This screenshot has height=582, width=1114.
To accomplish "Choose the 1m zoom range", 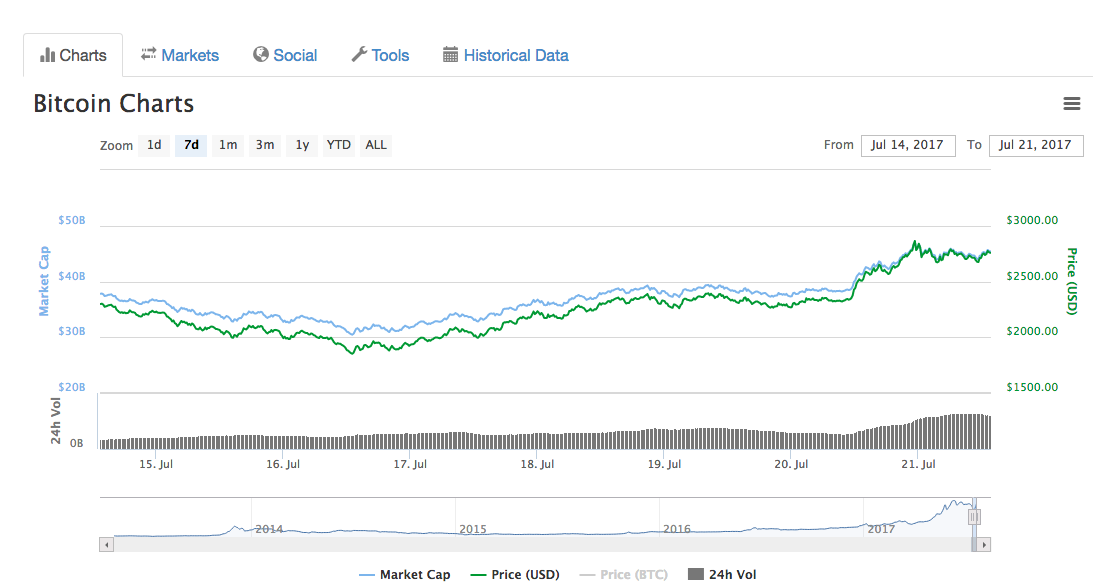I will pos(228,145).
